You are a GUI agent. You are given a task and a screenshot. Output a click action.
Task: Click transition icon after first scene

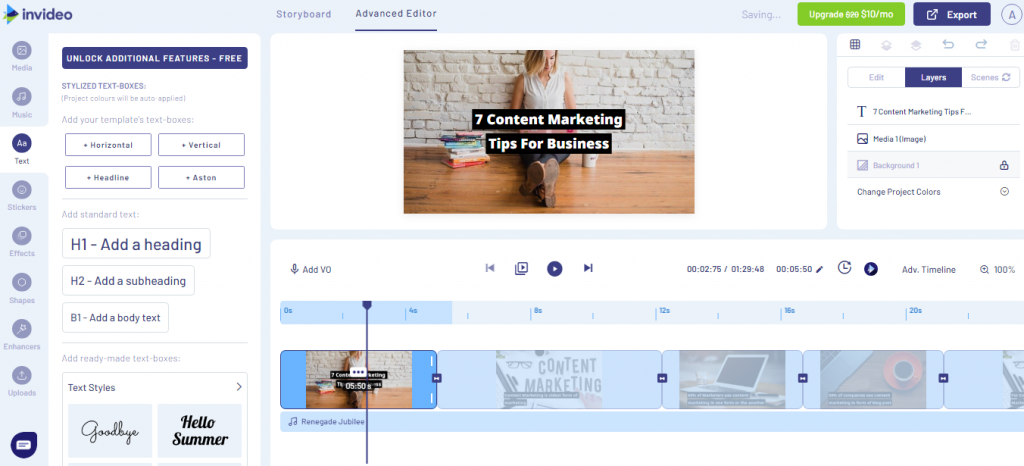(437, 378)
